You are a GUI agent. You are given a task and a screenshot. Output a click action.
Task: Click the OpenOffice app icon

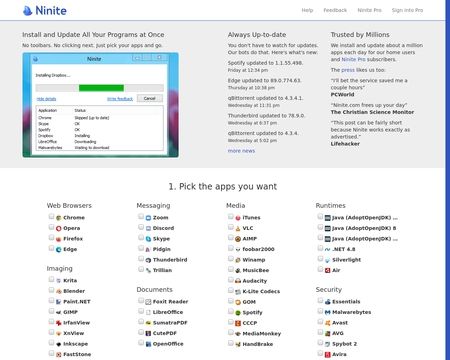pyautogui.click(x=148, y=344)
